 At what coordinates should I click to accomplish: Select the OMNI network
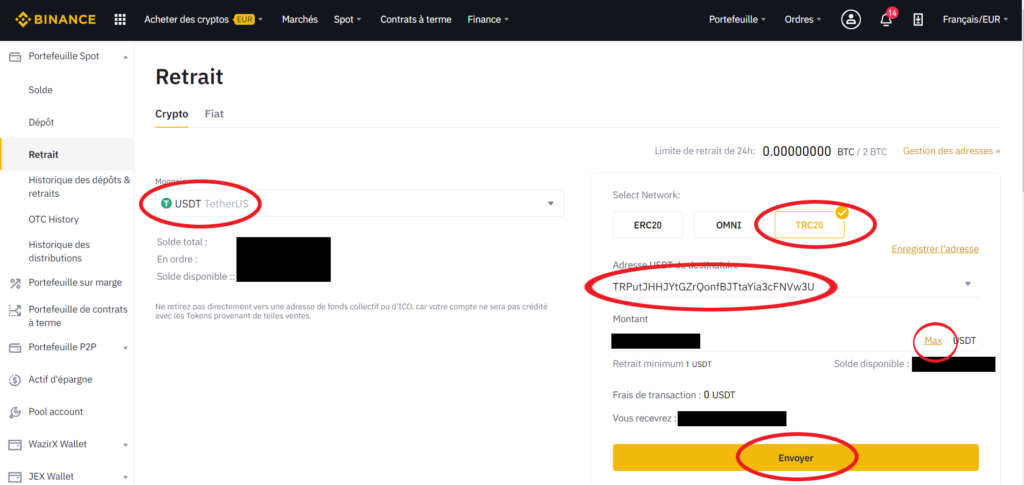[728, 225]
